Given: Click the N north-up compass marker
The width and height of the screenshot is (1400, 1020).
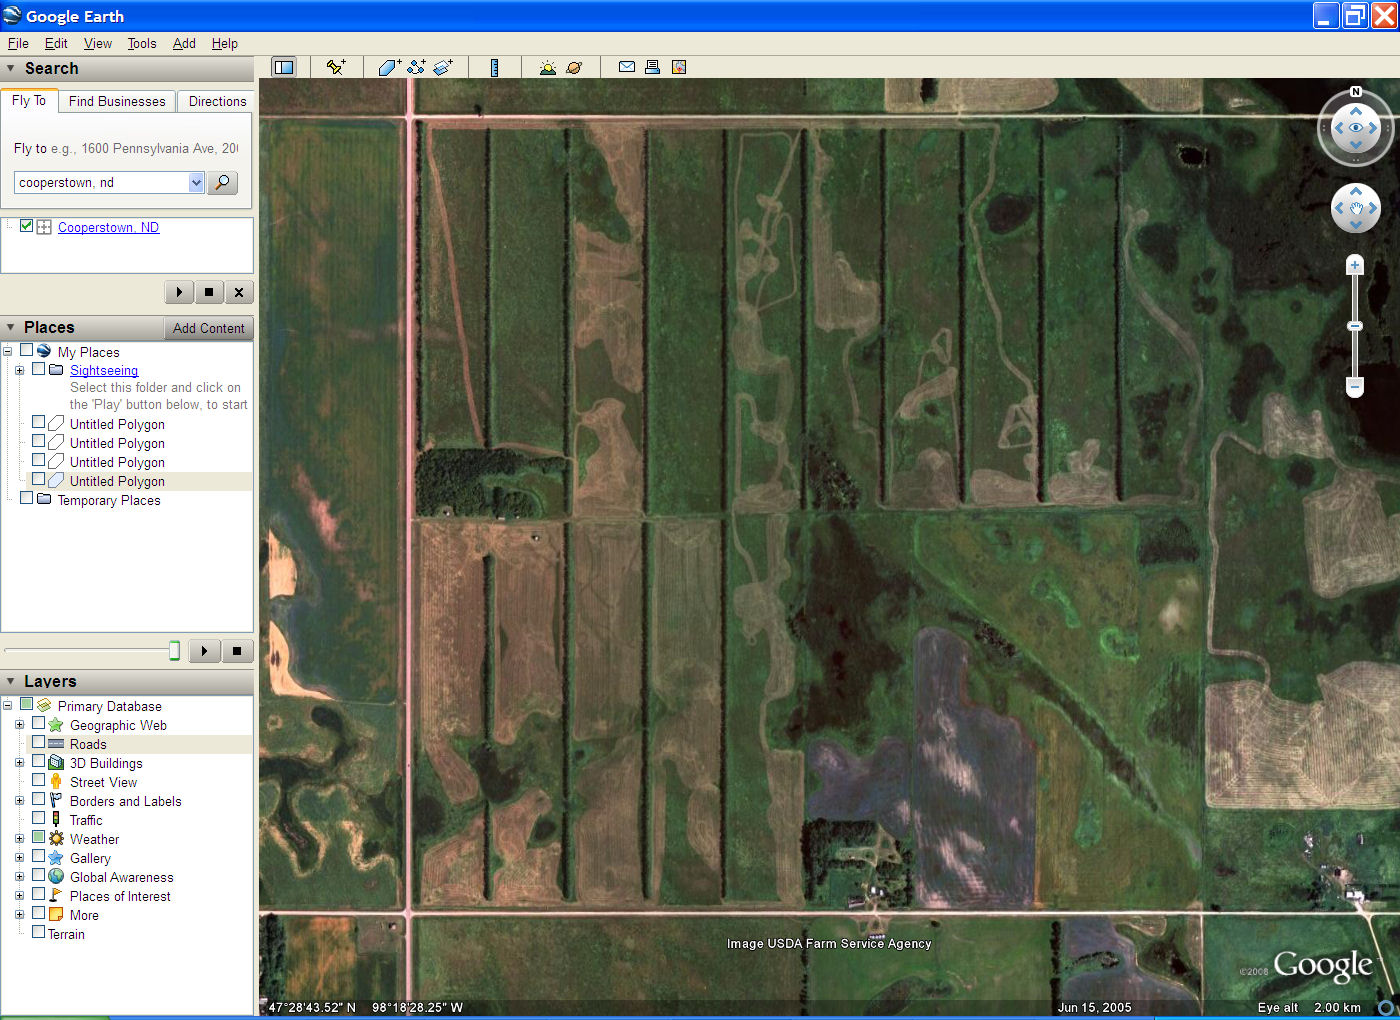Looking at the screenshot, I should (x=1356, y=92).
